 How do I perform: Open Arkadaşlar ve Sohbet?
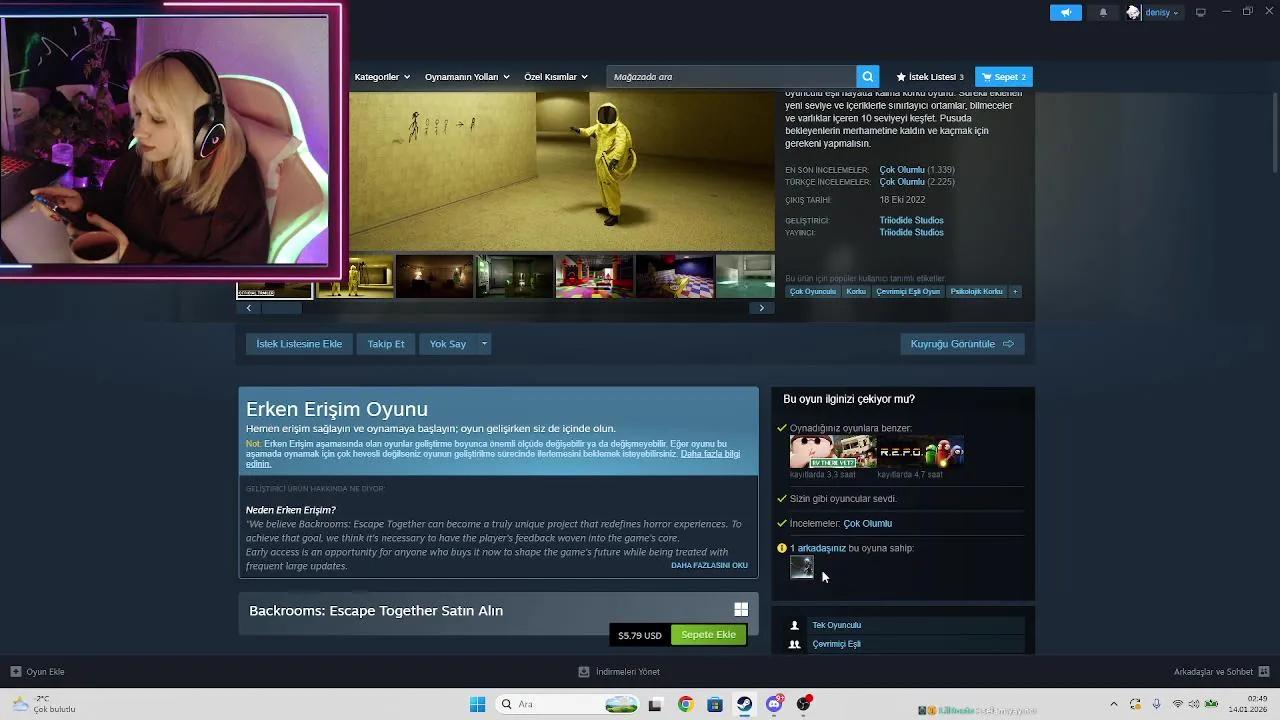click(1221, 672)
